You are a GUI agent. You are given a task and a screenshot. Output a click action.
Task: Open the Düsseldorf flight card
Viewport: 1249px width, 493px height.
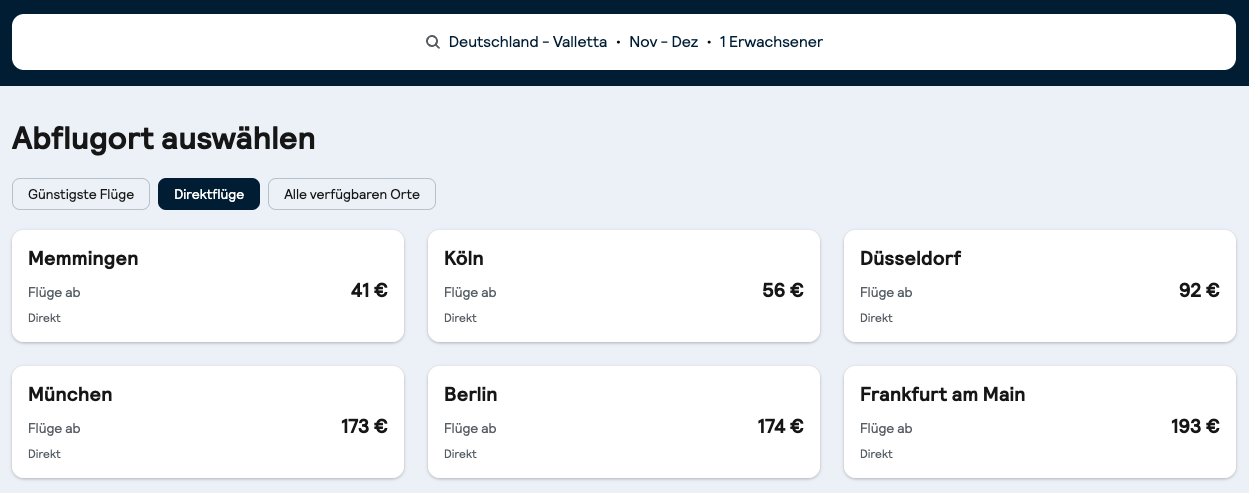(x=1039, y=286)
